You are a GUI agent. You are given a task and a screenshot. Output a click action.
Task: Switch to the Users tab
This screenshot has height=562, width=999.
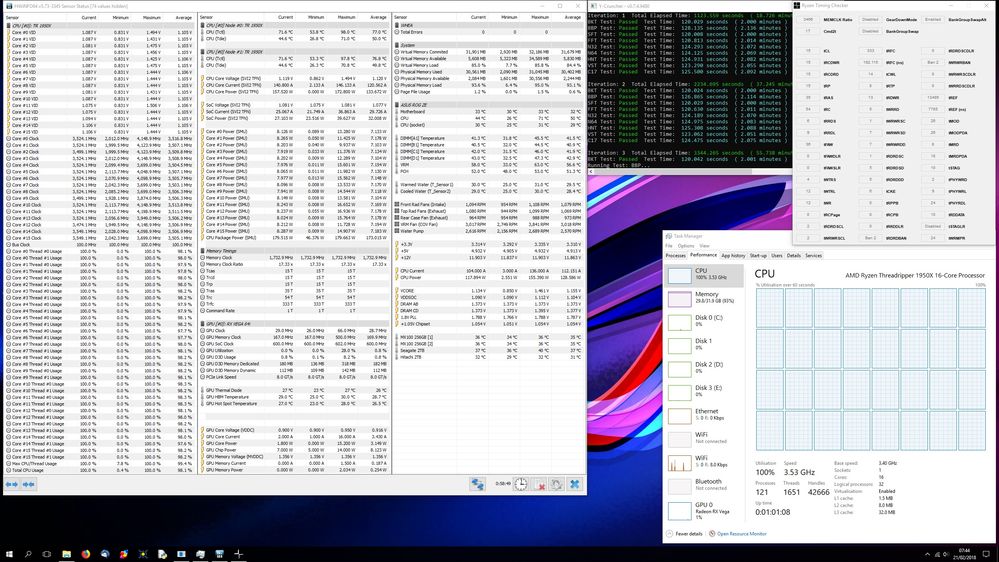[777, 256]
